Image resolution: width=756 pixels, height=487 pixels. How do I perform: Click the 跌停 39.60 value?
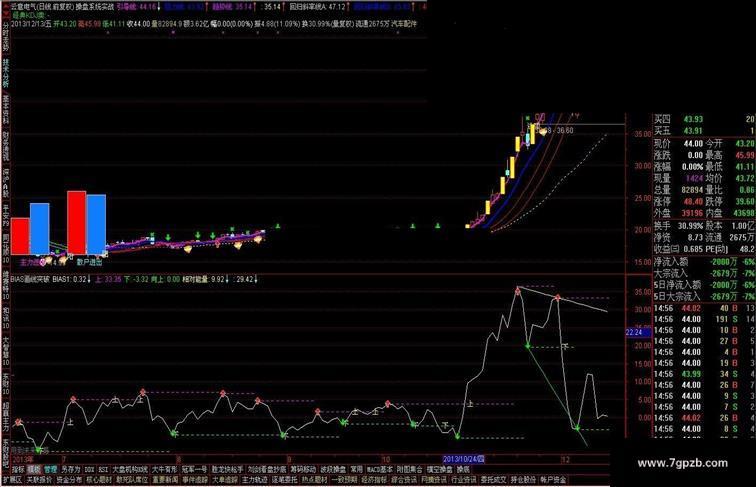tap(745, 202)
